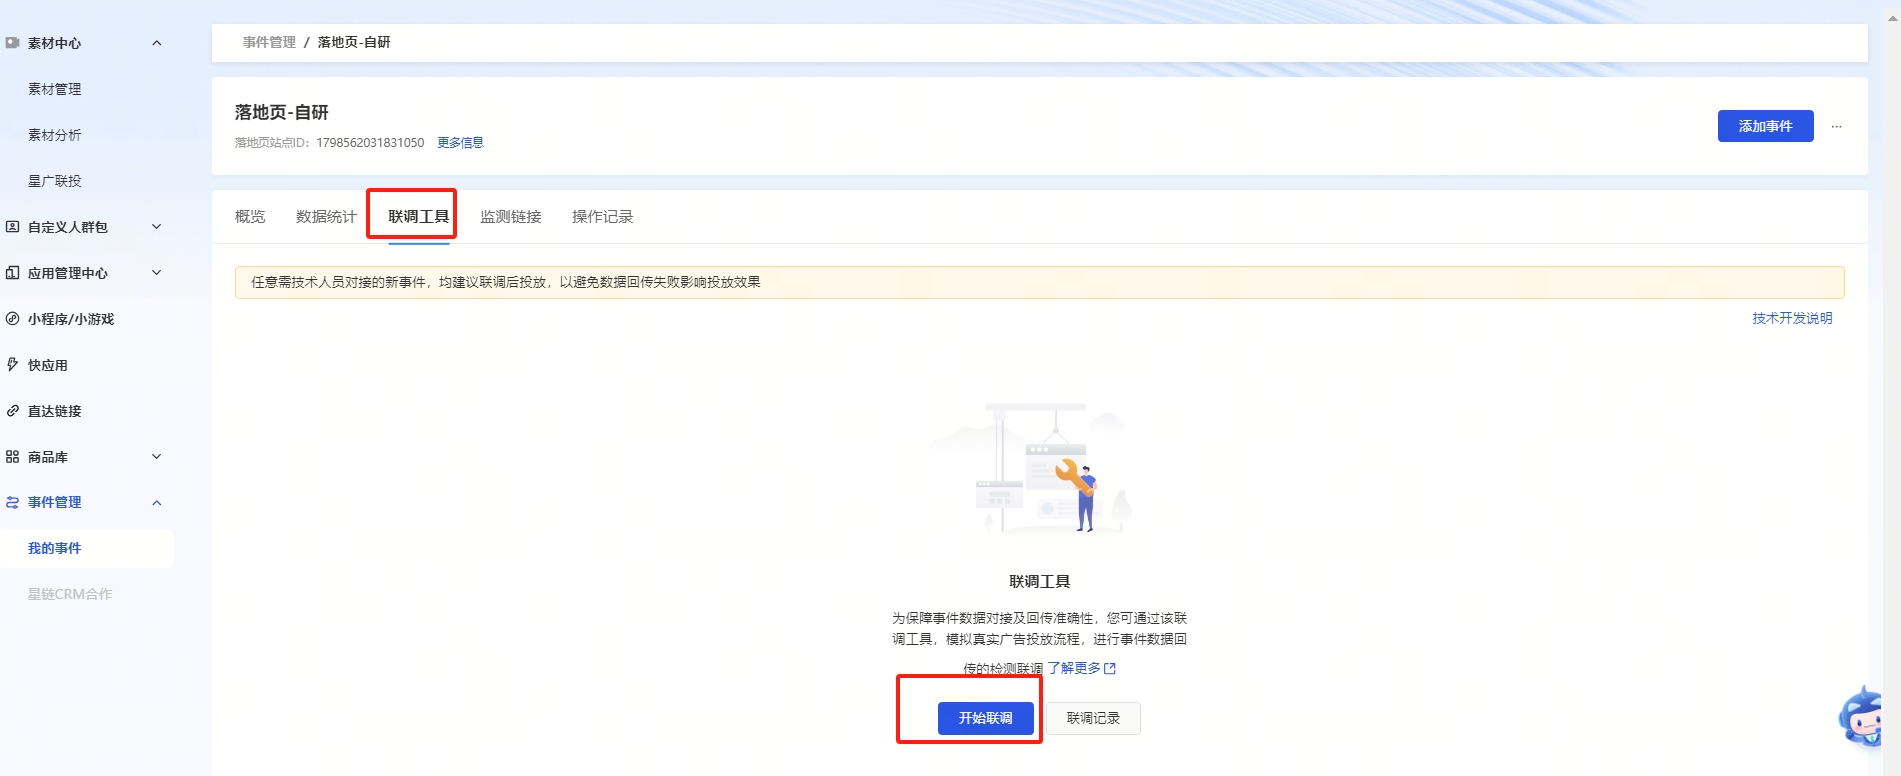Click the 小程序/小游戏 sidebar icon
Viewport: 1901px width, 776px height.
click(13, 319)
